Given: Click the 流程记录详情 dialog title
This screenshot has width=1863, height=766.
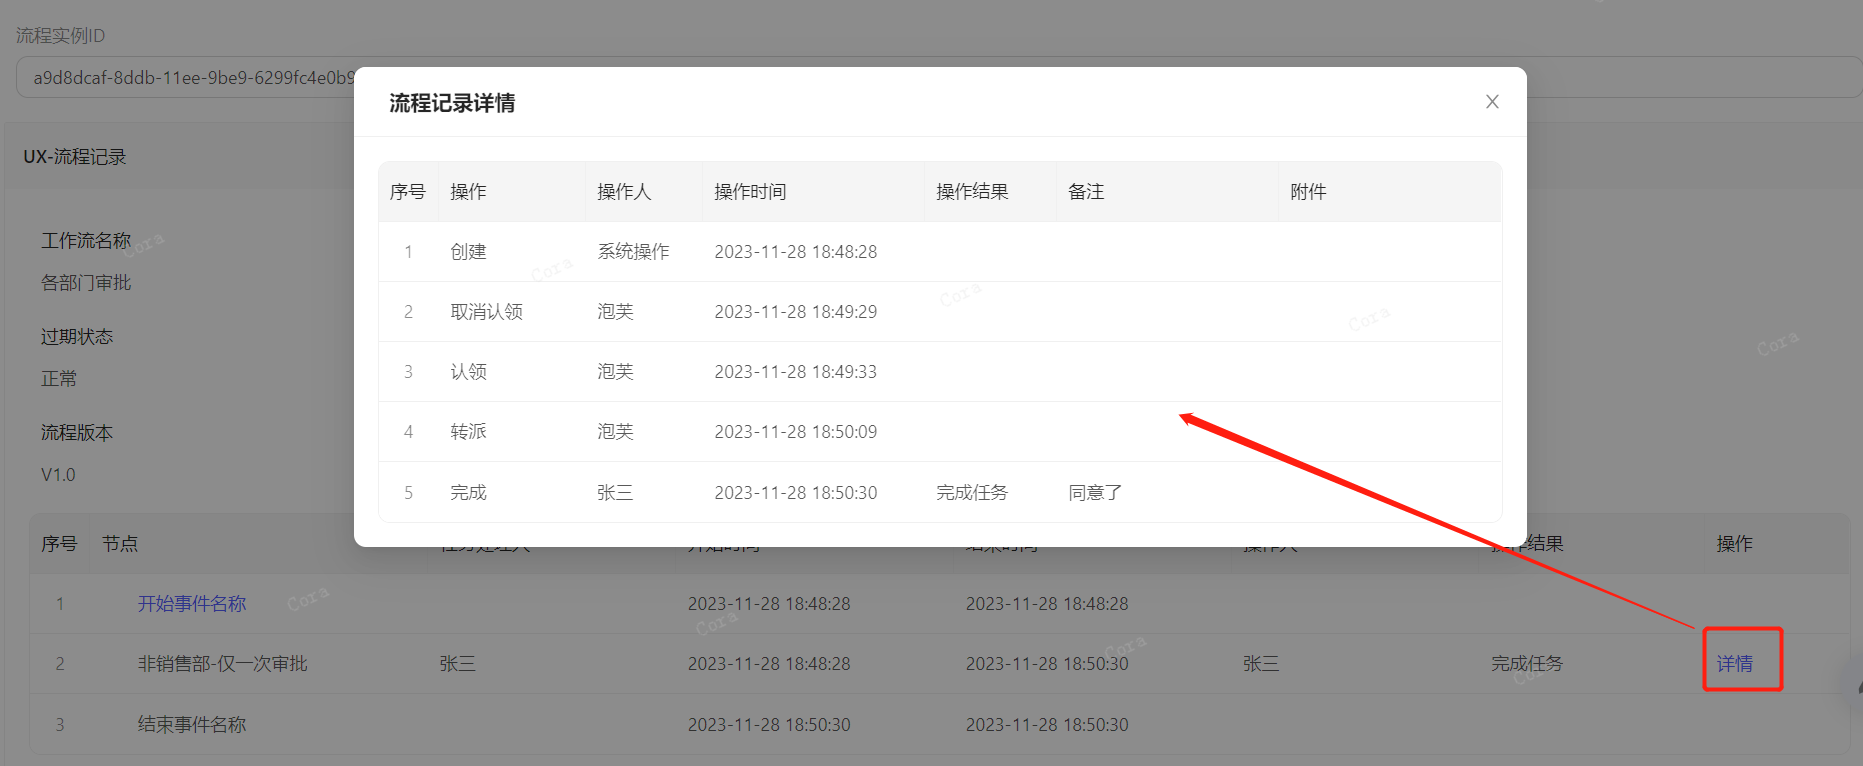Looking at the screenshot, I should click(452, 103).
